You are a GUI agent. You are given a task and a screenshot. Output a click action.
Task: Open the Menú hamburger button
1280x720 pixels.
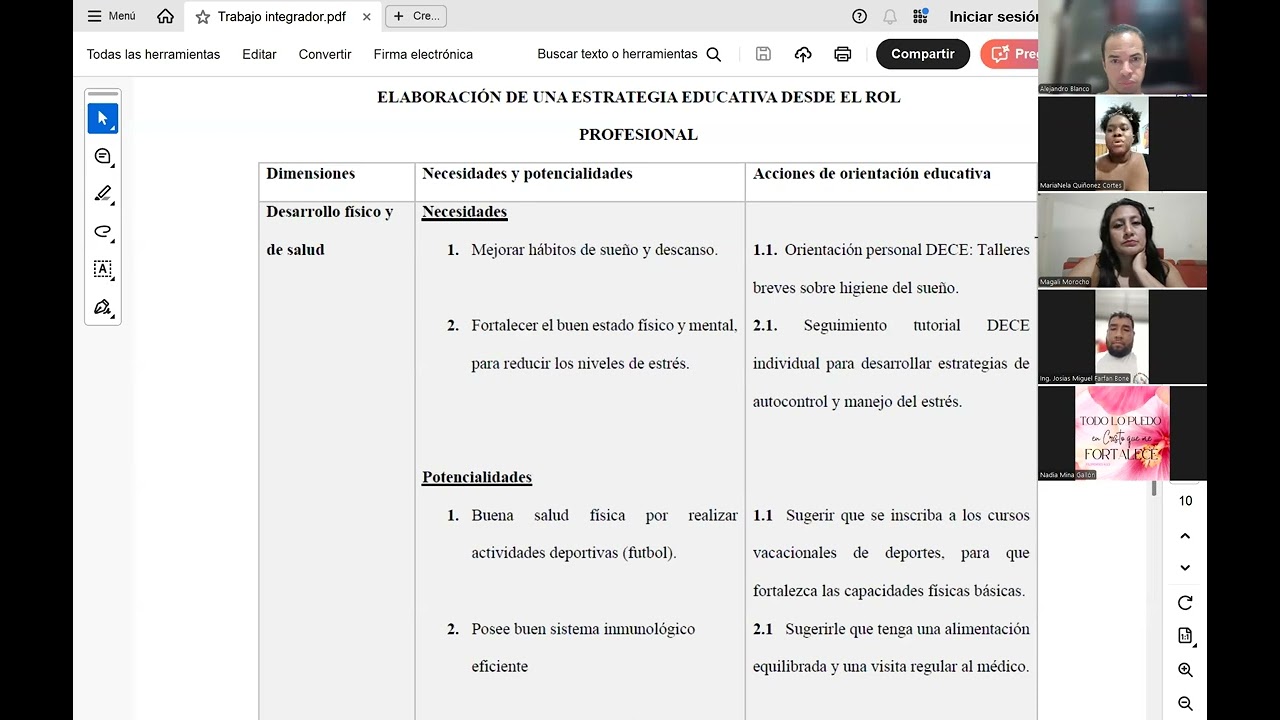[111, 16]
